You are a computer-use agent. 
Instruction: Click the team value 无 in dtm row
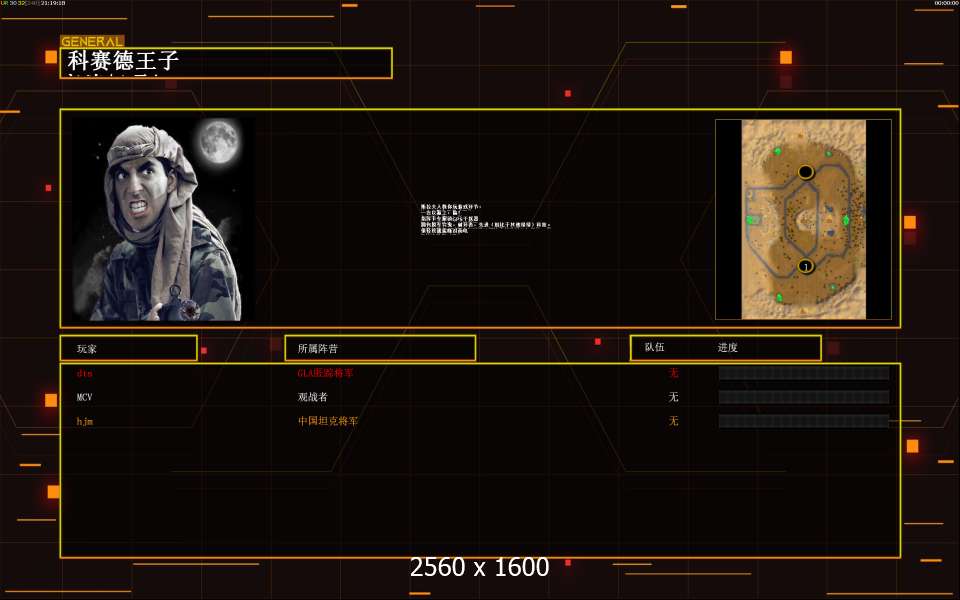(673, 373)
